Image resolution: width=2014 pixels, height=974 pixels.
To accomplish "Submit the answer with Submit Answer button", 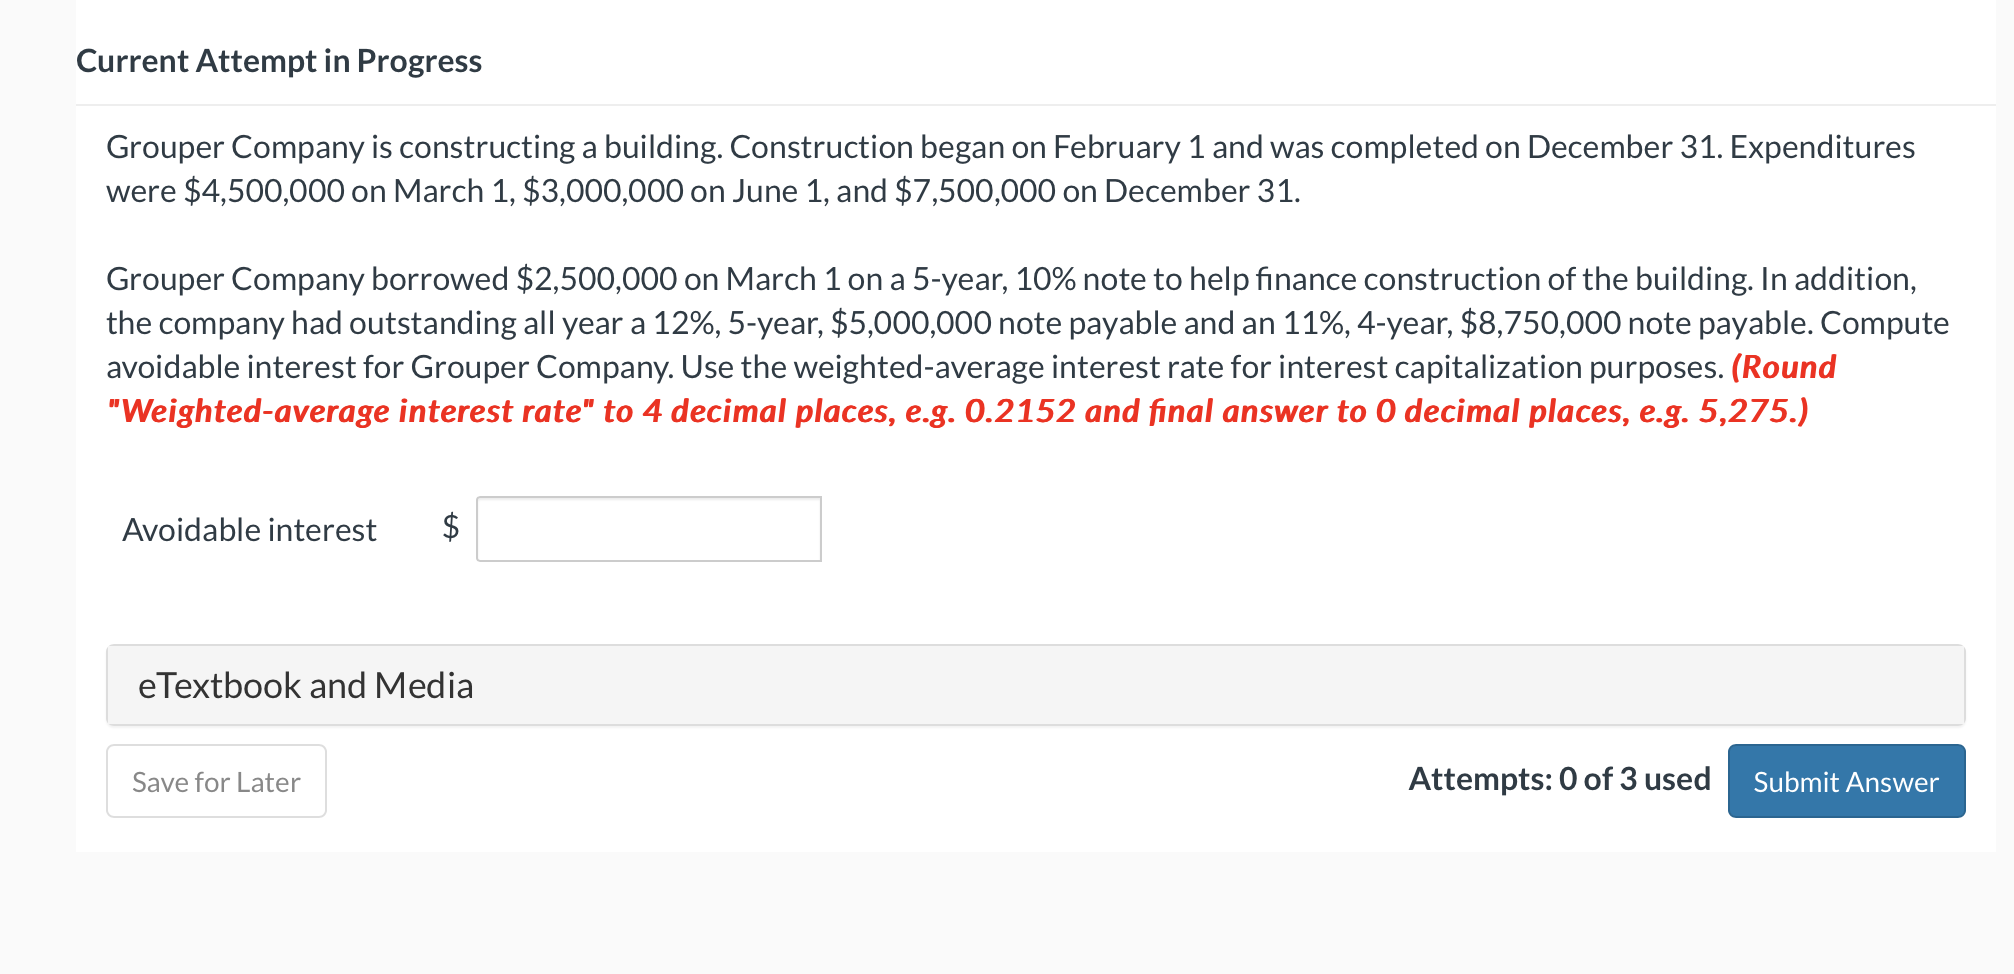I will (x=1845, y=781).
